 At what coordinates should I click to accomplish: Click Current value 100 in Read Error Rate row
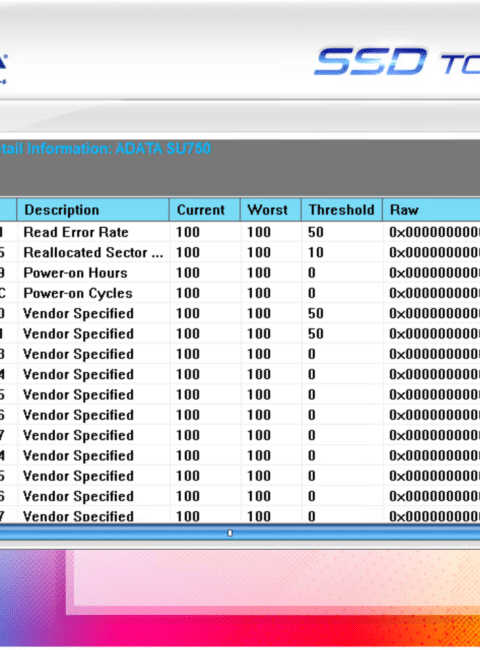pyautogui.click(x=188, y=232)
